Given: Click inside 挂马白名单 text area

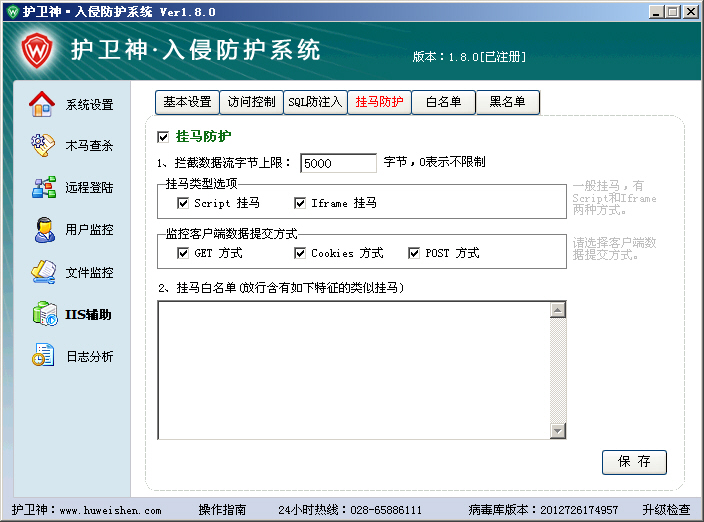Looking at the screenshot, I should (x=354, y=370).
